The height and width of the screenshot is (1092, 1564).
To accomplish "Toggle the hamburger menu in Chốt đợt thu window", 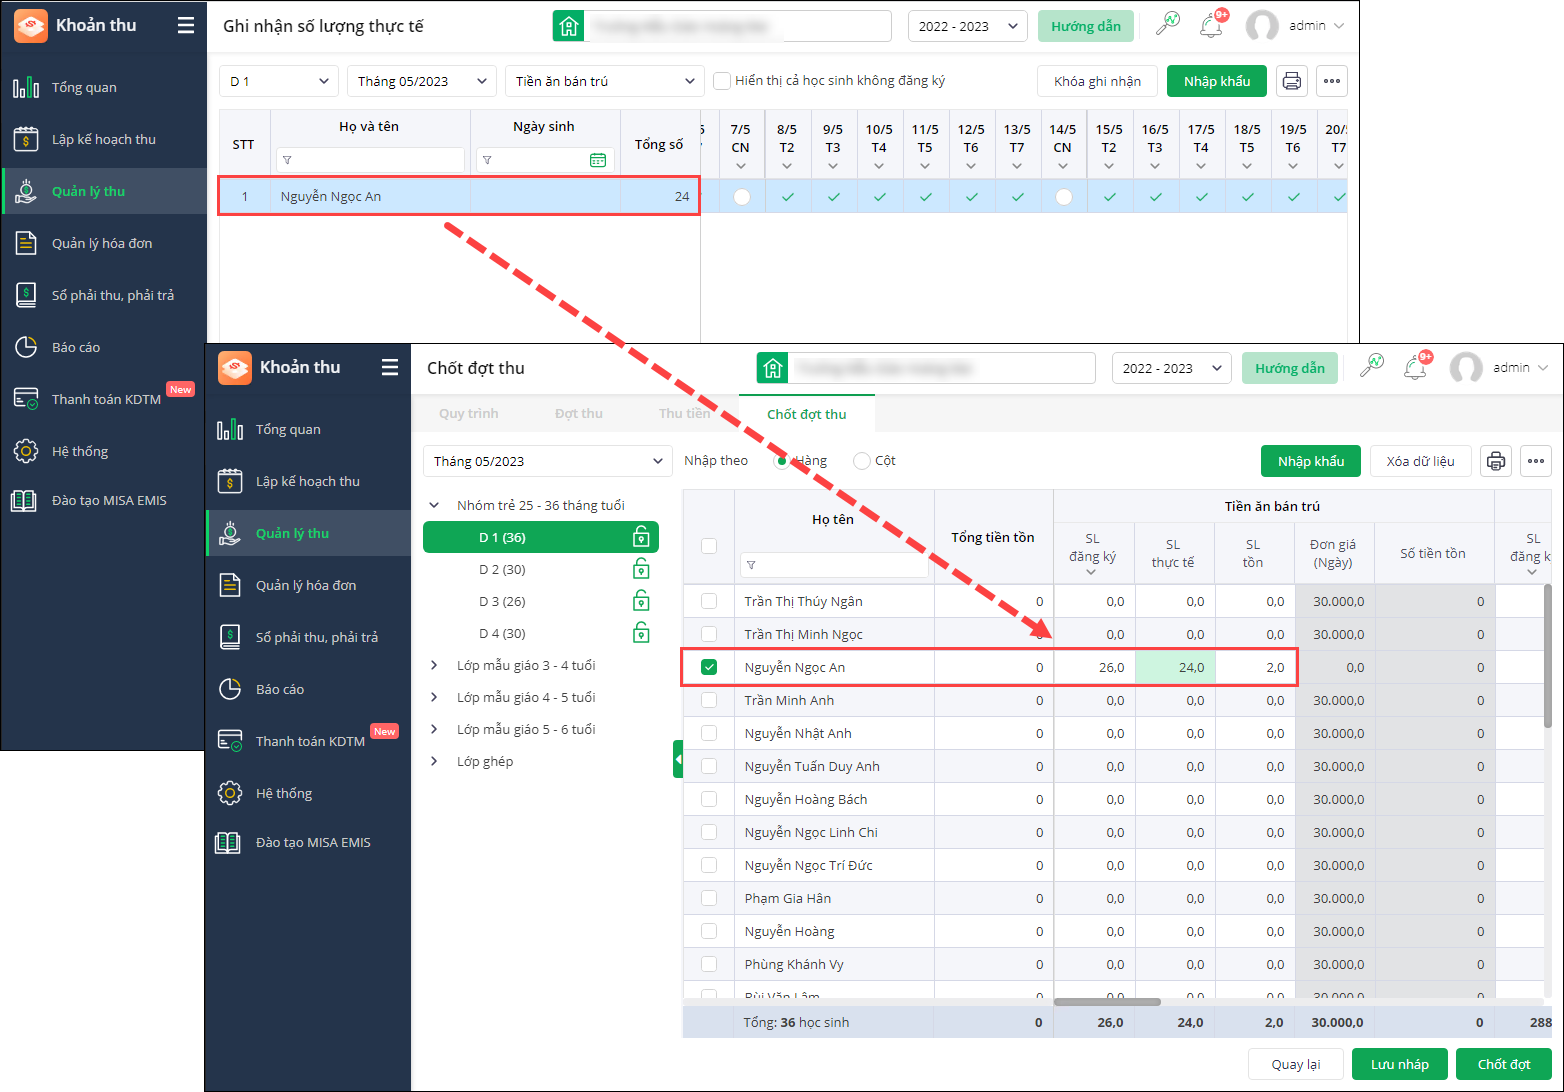I will point(390,368).
